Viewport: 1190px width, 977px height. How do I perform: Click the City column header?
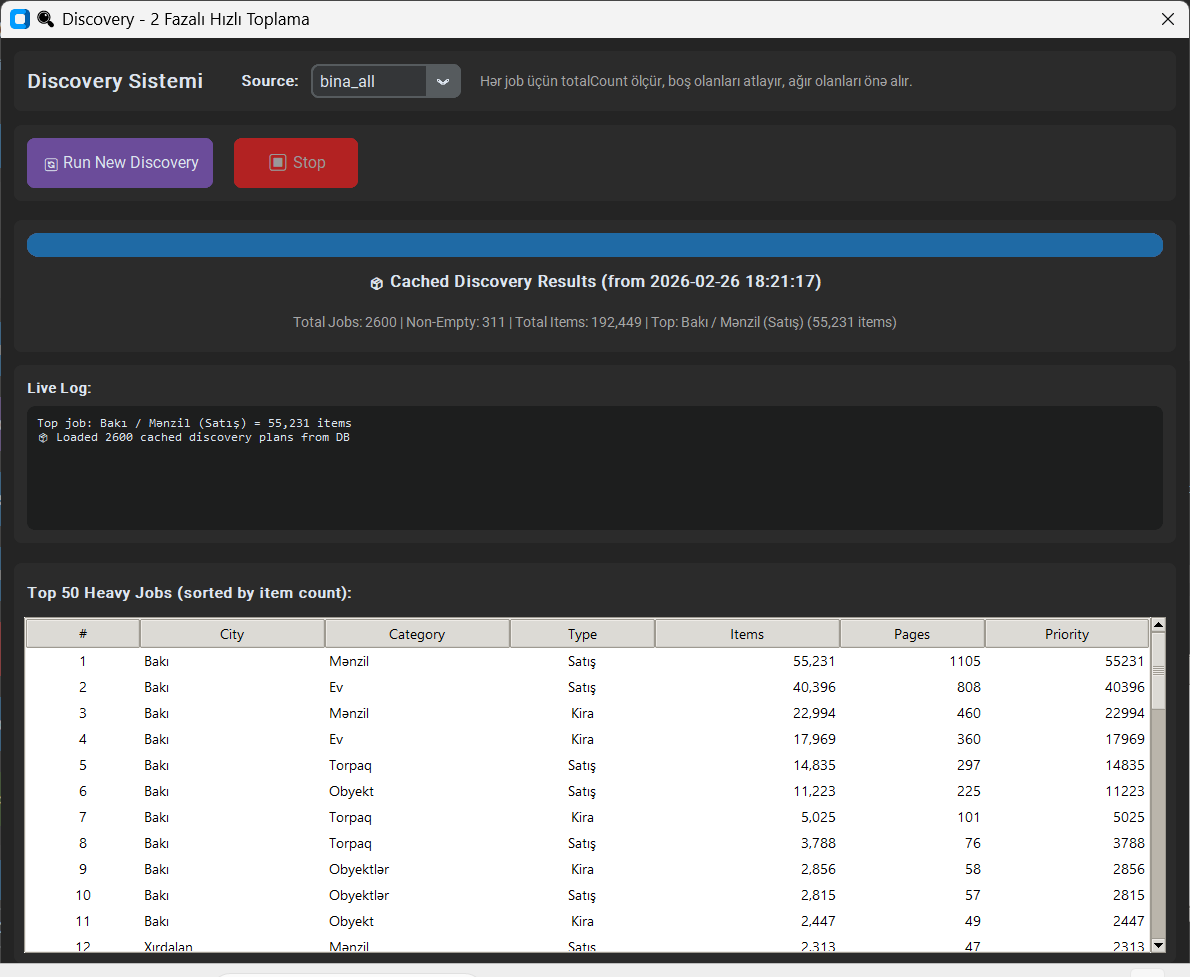click(232, 634)
